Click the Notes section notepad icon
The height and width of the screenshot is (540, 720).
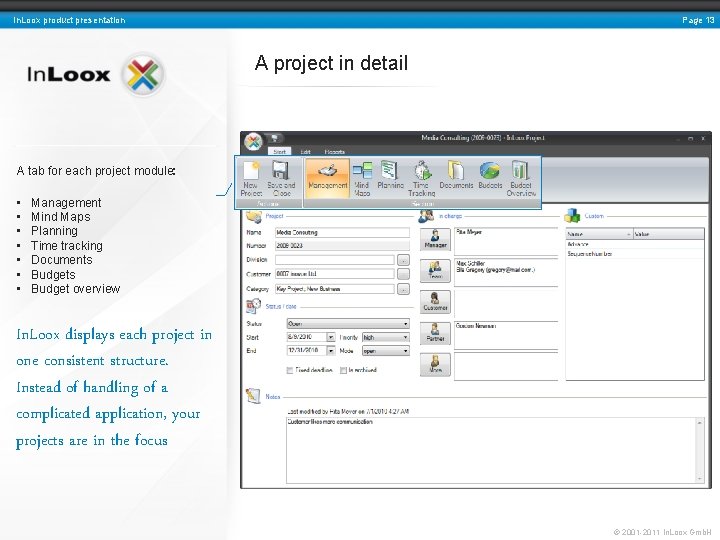tap(253, 395)
